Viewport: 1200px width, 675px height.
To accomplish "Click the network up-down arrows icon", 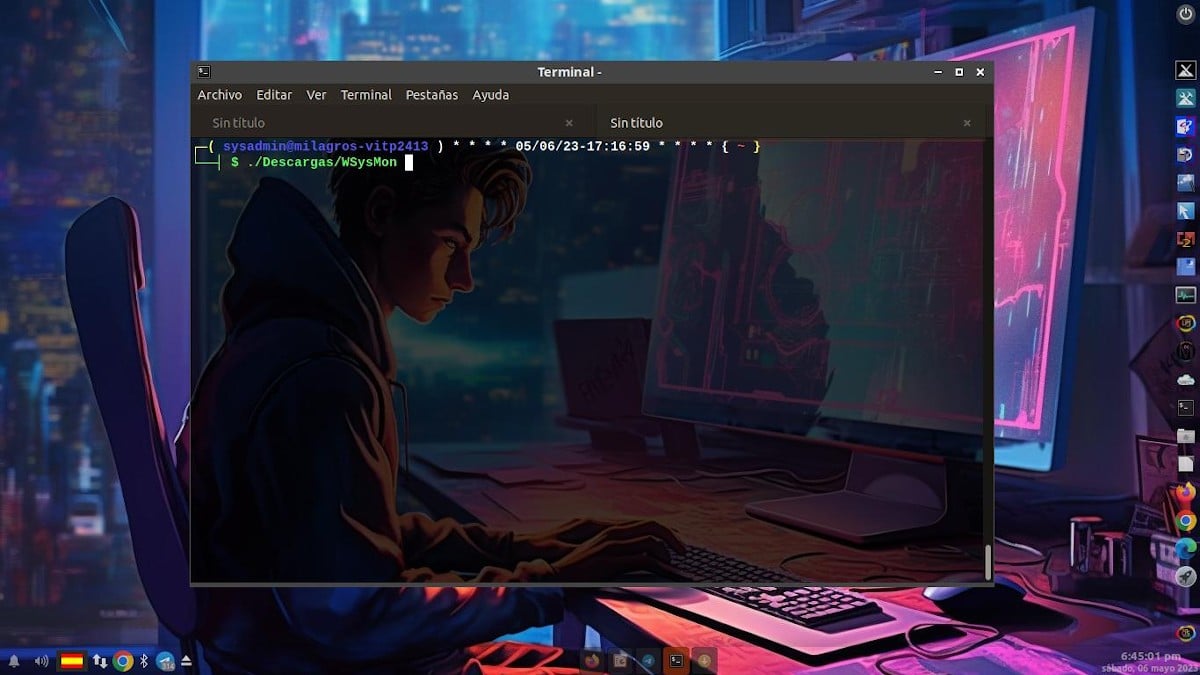I will pyautogui.click(x=99, y=661).
